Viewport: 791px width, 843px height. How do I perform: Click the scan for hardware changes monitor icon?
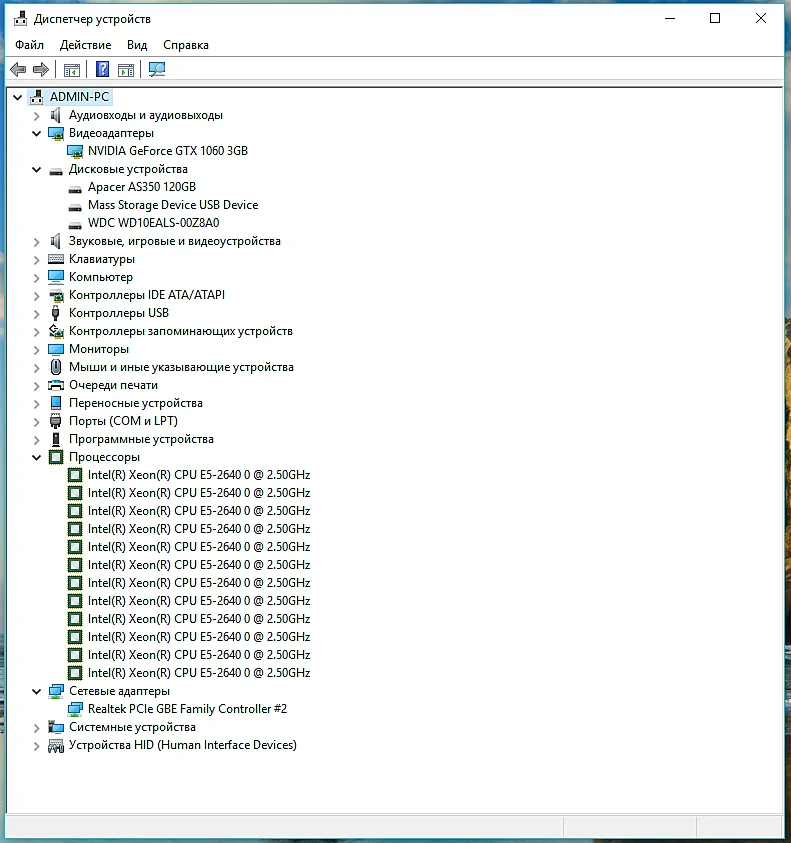157,69
